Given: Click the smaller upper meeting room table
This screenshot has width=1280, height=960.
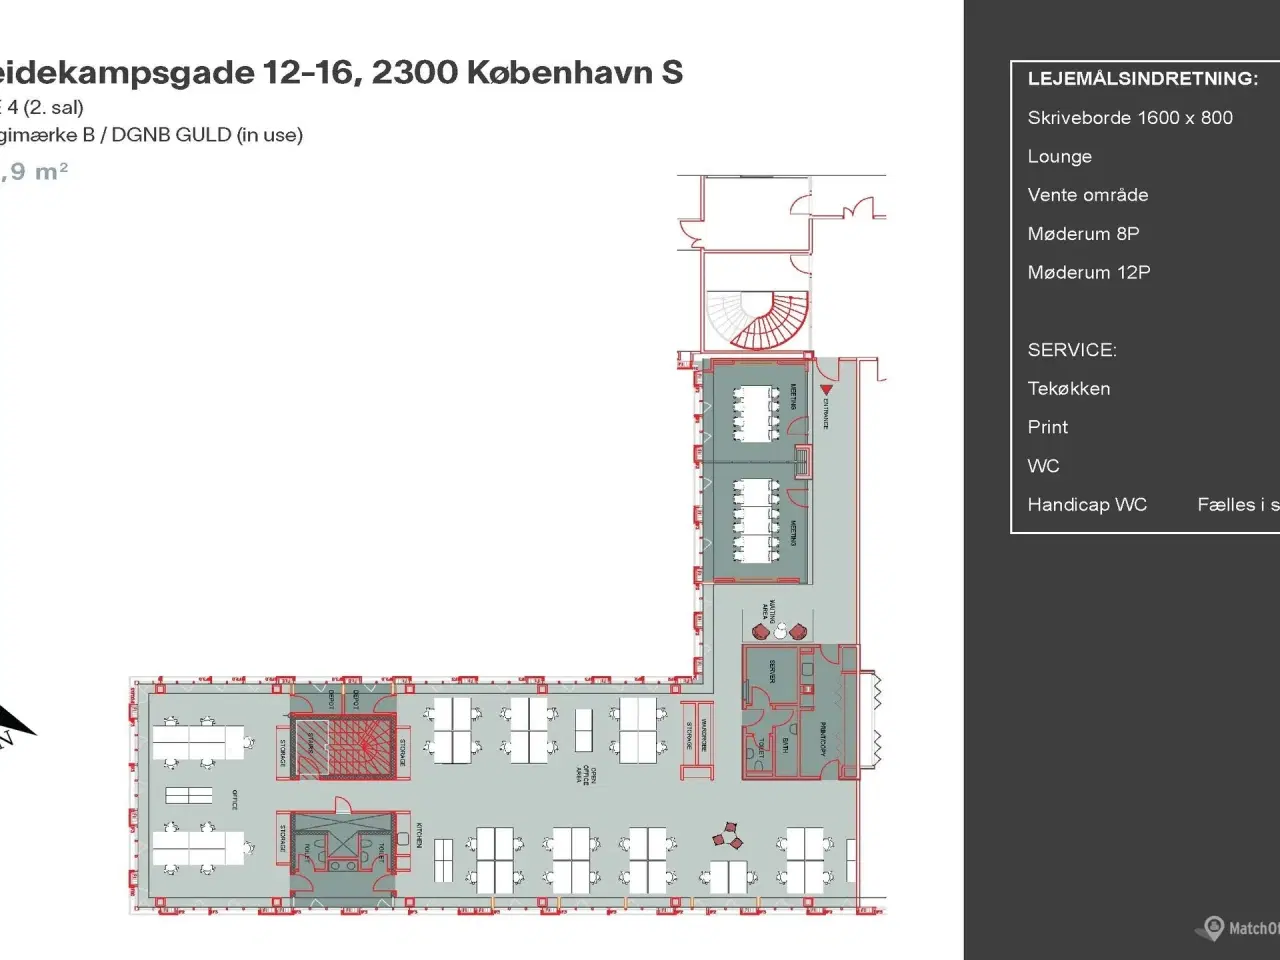Looking at the screenshot, I should tap(757, 414).
